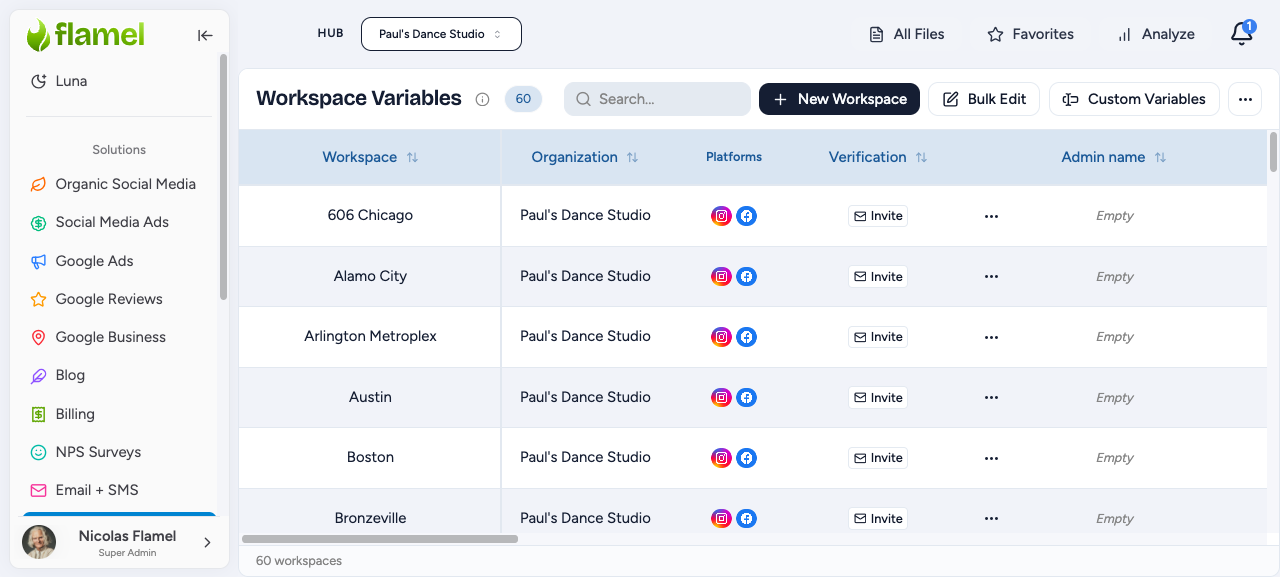The height and width of the screenshot is (577, 1280).
Task: Click New Workspace button
Action: click(x=839, y=99)
